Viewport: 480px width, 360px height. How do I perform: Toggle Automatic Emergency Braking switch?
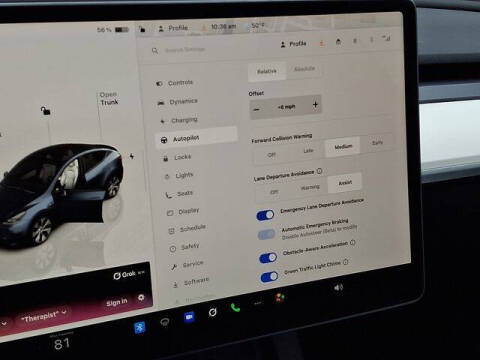(267, 235)
